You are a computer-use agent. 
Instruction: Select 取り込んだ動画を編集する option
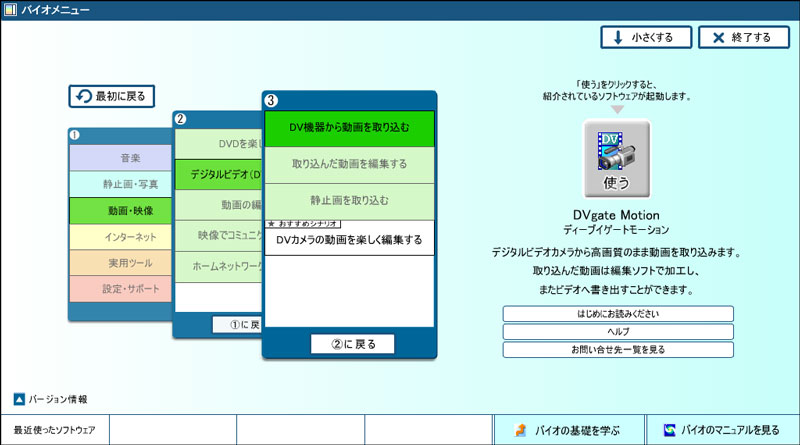pos(349,164)
